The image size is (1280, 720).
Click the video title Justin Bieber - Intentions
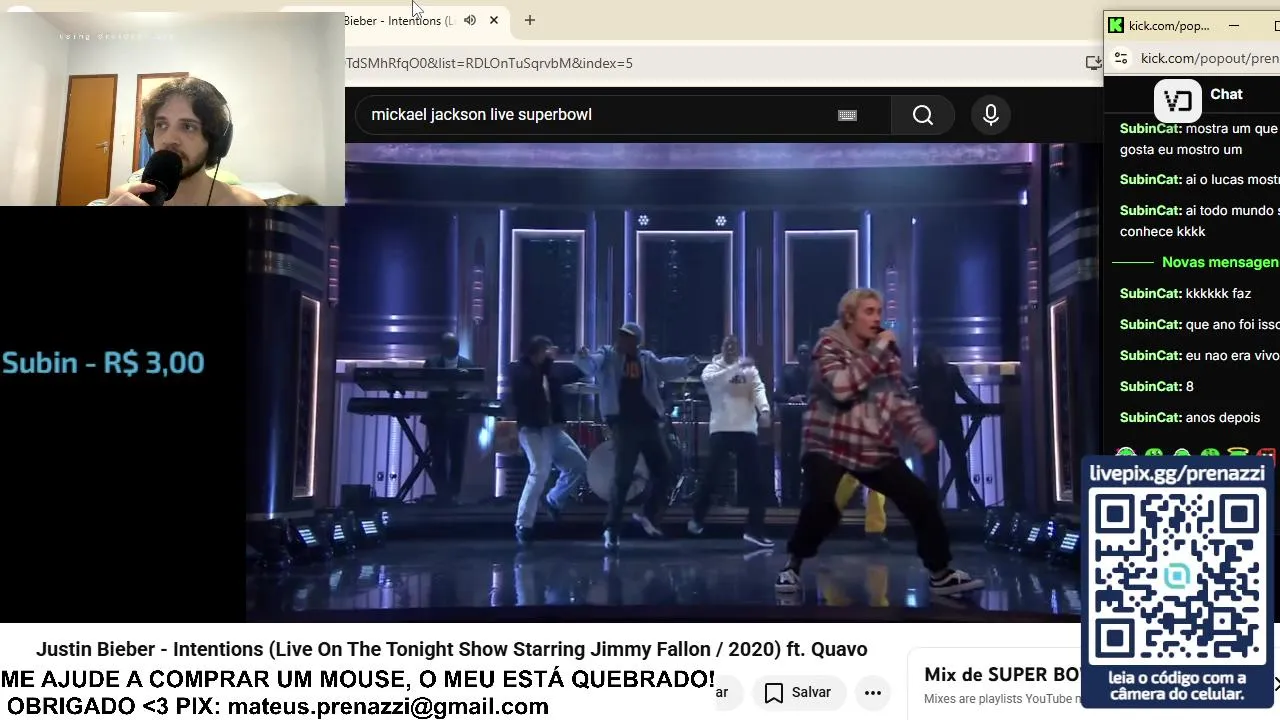[x=452, y=650]
